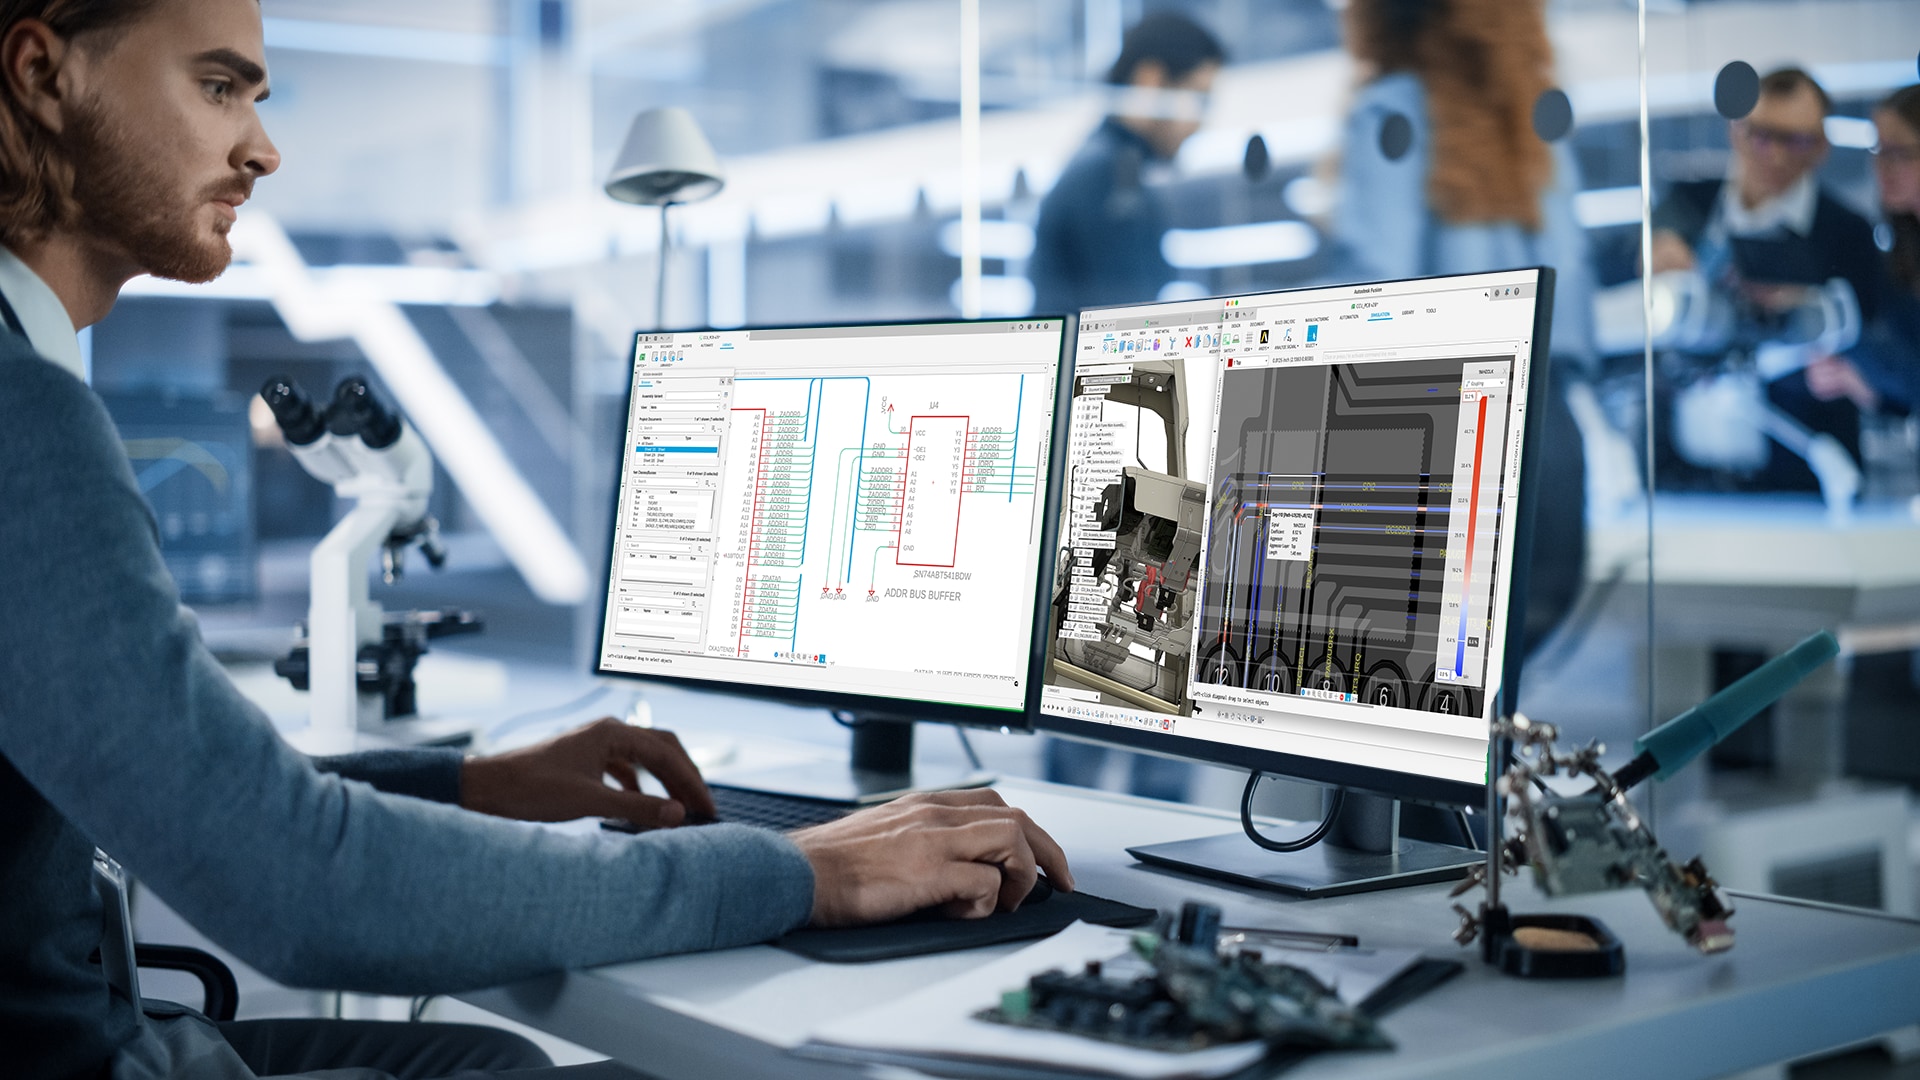
Task: Click the SWITCH button in the Simulation toolbar
Action: click(x=1228, y=340)
